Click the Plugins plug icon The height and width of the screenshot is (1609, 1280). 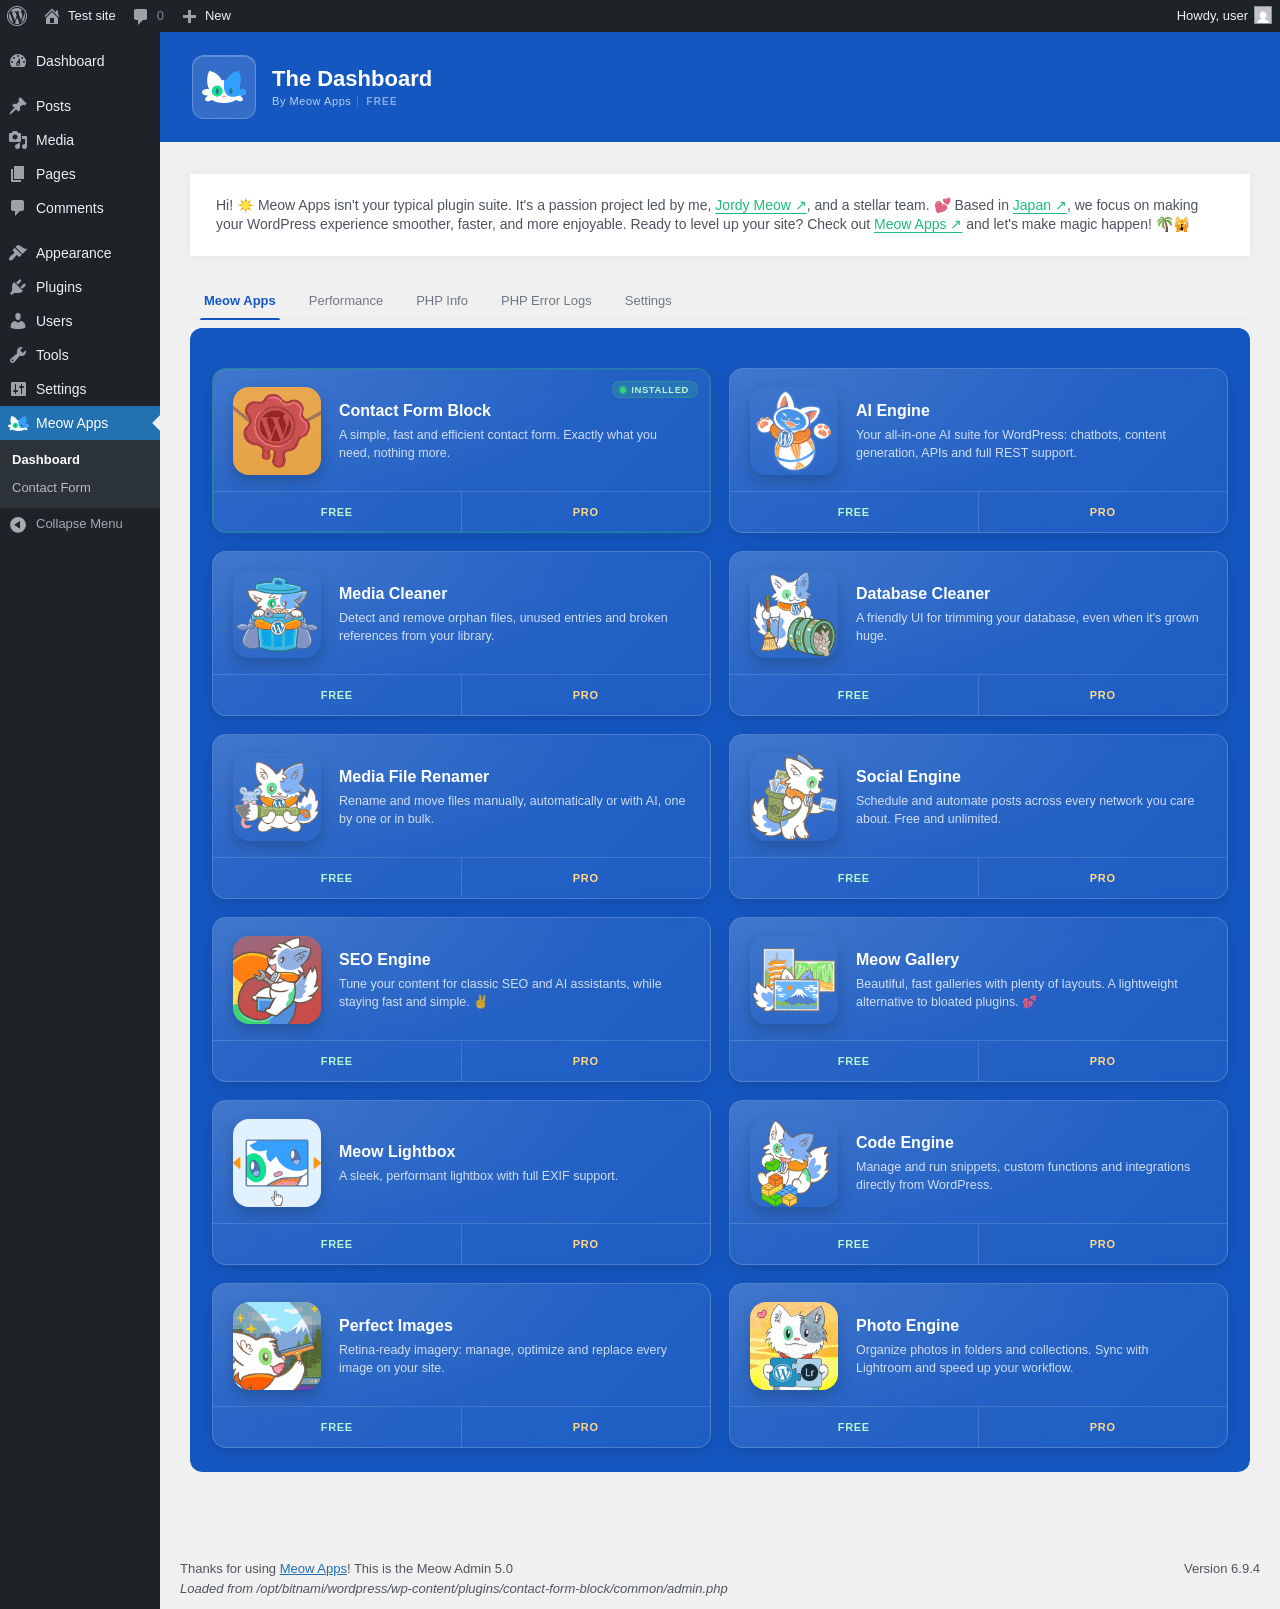pos(18,287)
